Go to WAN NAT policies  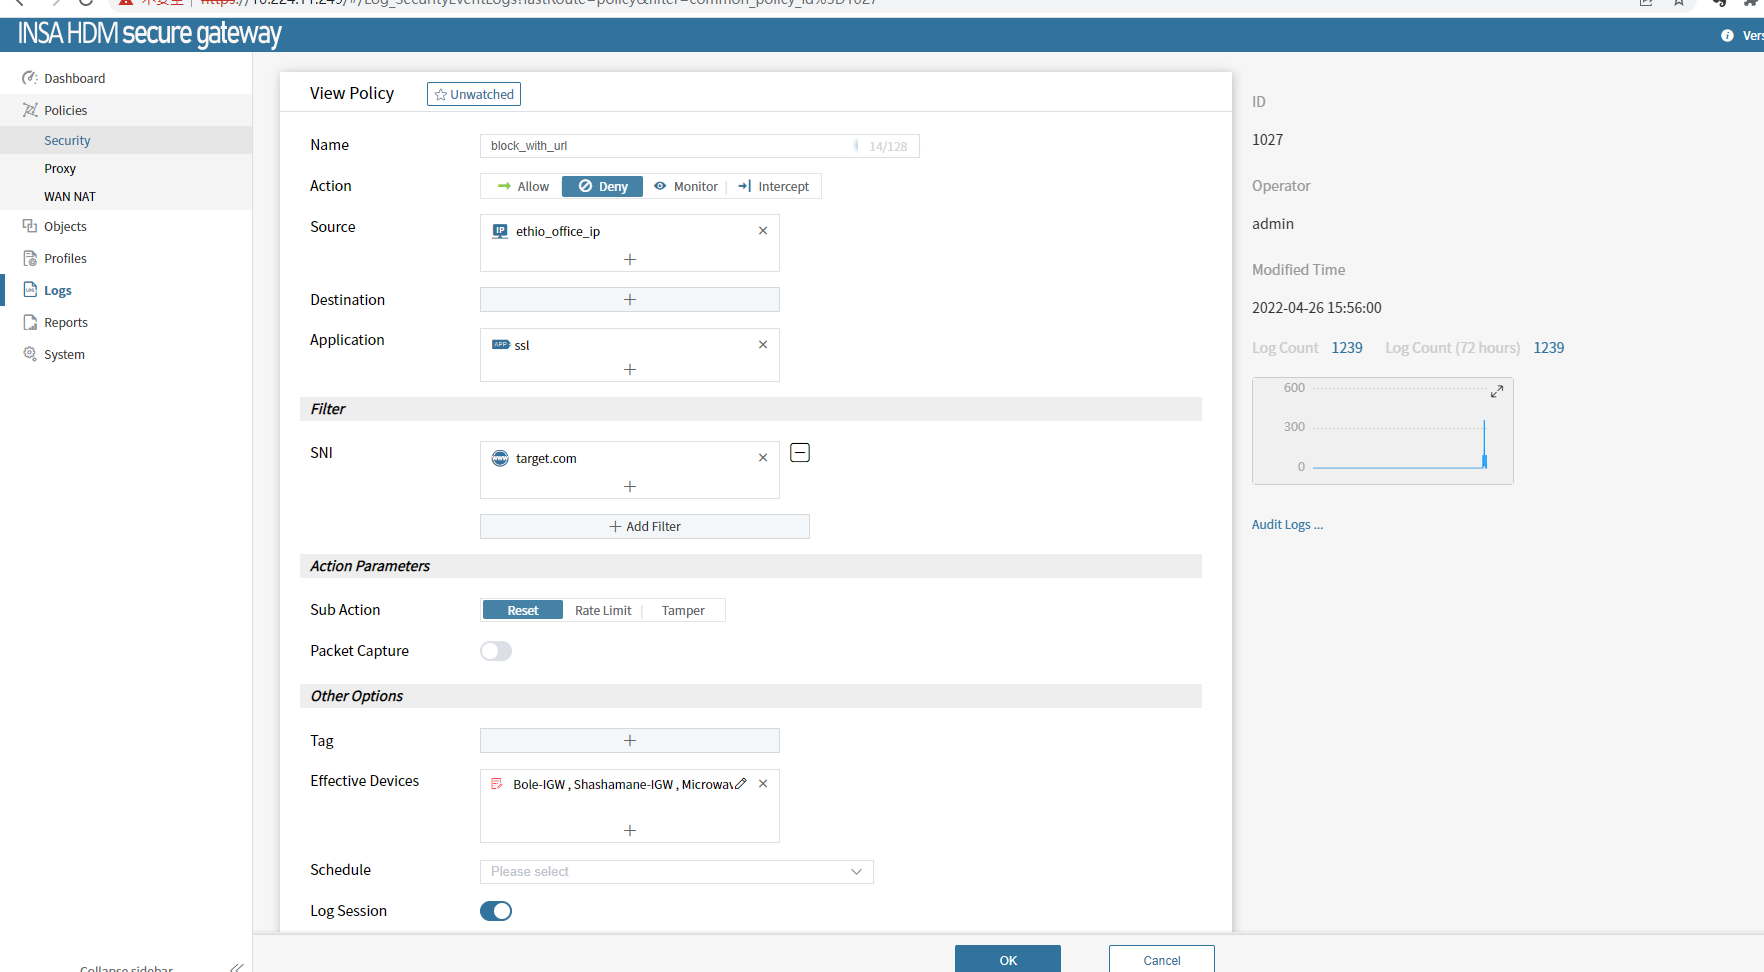(70, 197)
